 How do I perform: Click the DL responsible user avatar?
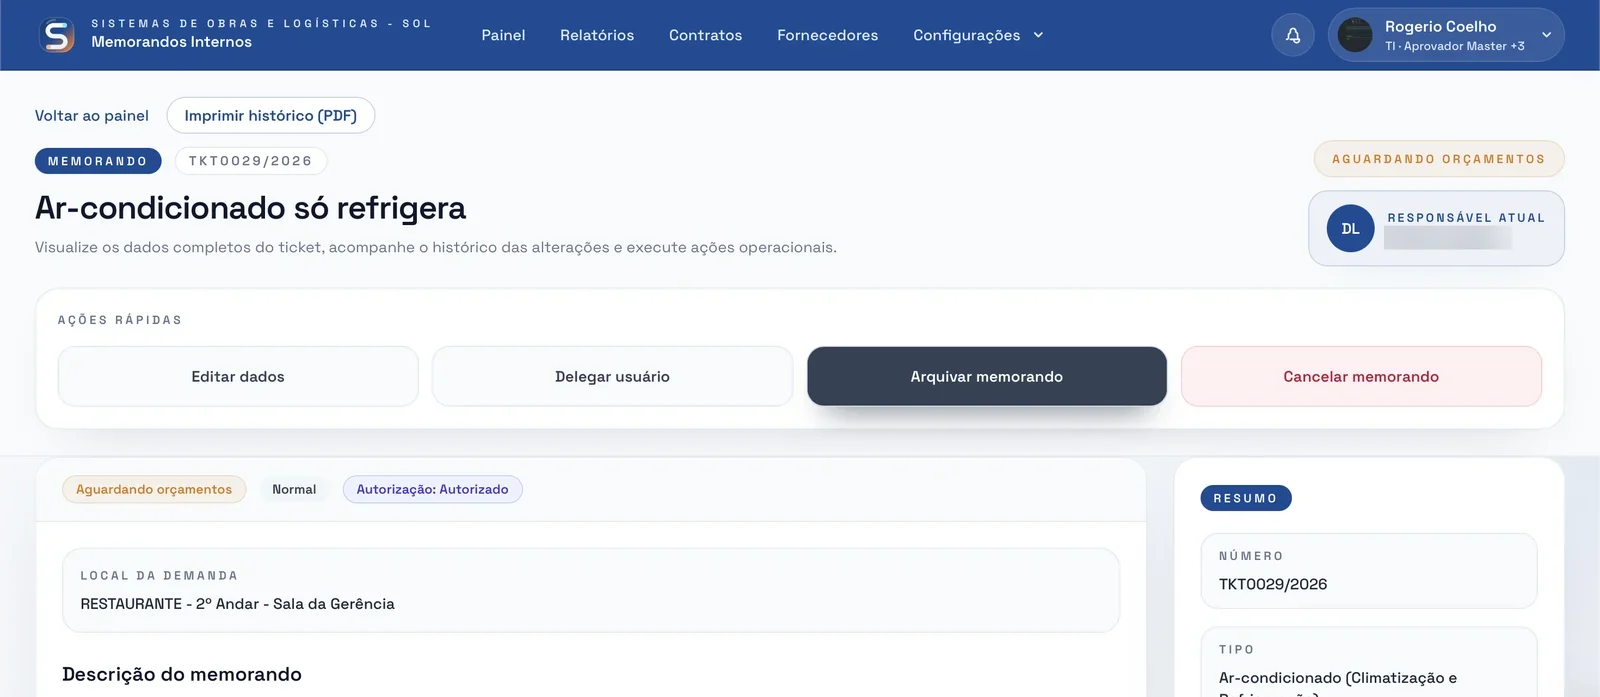tap(1350, 229)
